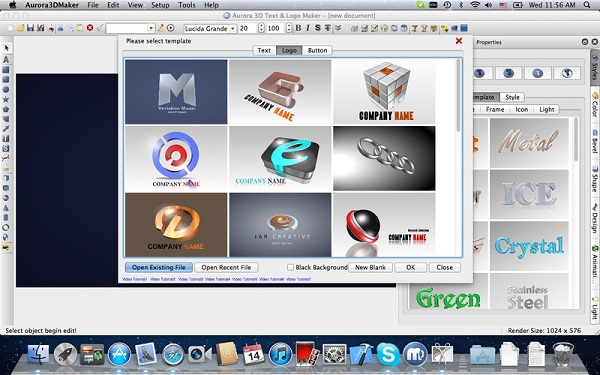
Task: Click the pencil edit icon beside combo box
Action: (x=161, y=28)
